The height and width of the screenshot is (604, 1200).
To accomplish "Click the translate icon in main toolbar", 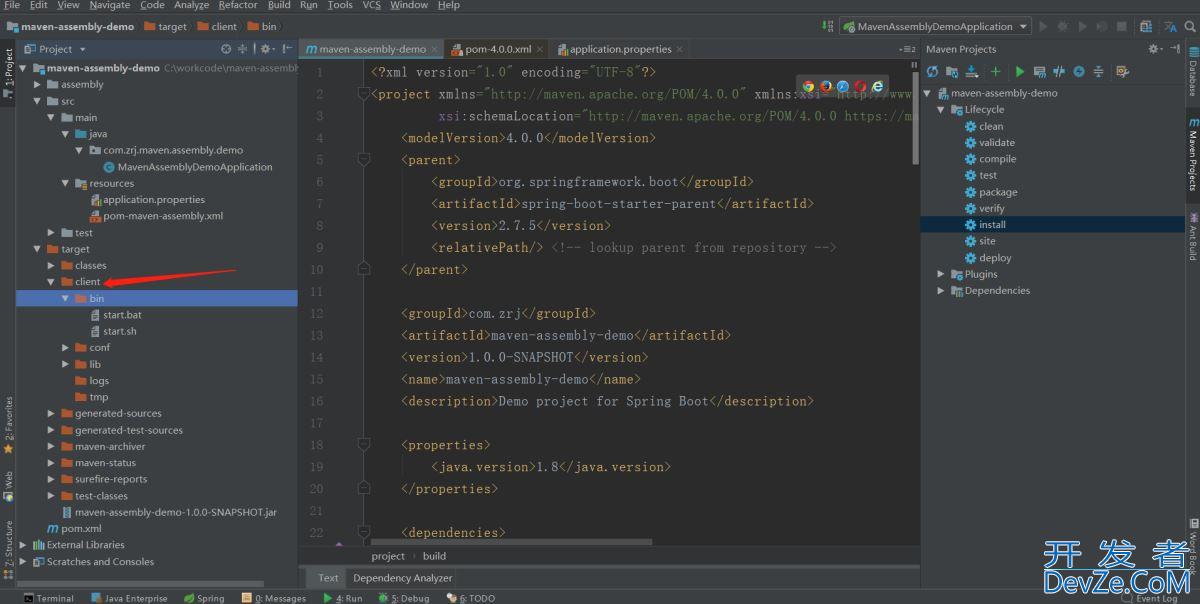I will click(1170, 26).
